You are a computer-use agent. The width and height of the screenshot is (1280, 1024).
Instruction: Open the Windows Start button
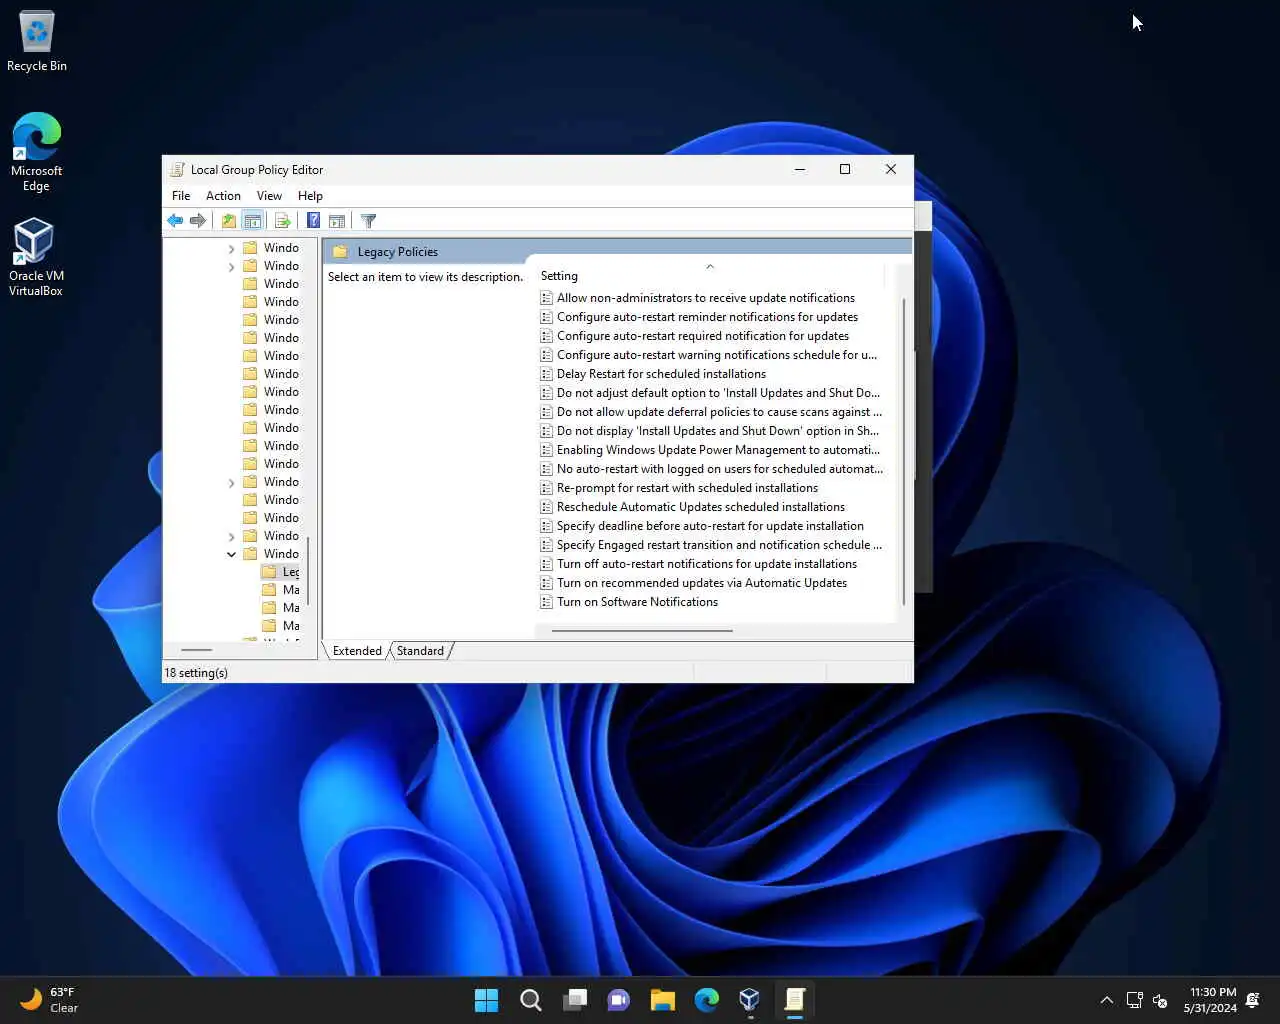click(x=486, y=1000)
